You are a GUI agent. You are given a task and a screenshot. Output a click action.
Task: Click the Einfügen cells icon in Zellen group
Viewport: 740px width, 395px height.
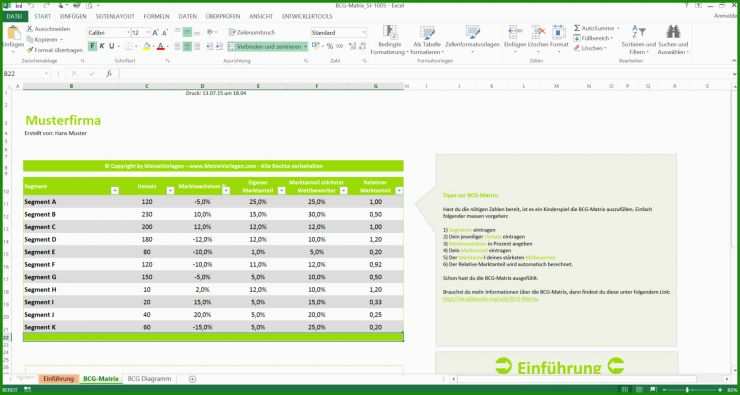(x=514, y=32)
